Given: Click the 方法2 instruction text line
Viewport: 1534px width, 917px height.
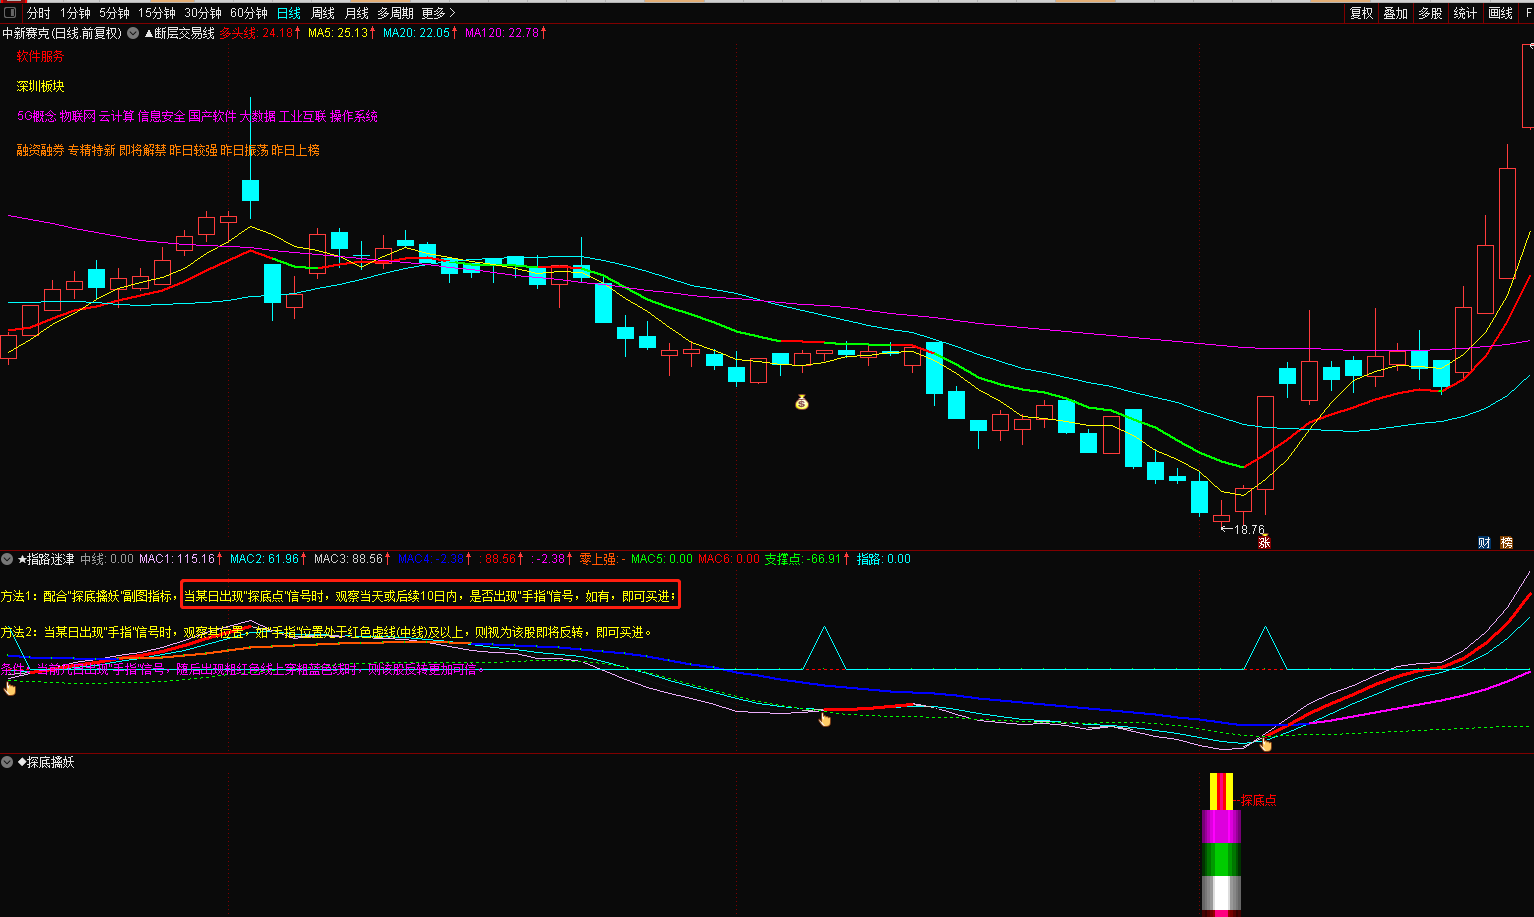Looking at the screenshot, I should 326,632.
